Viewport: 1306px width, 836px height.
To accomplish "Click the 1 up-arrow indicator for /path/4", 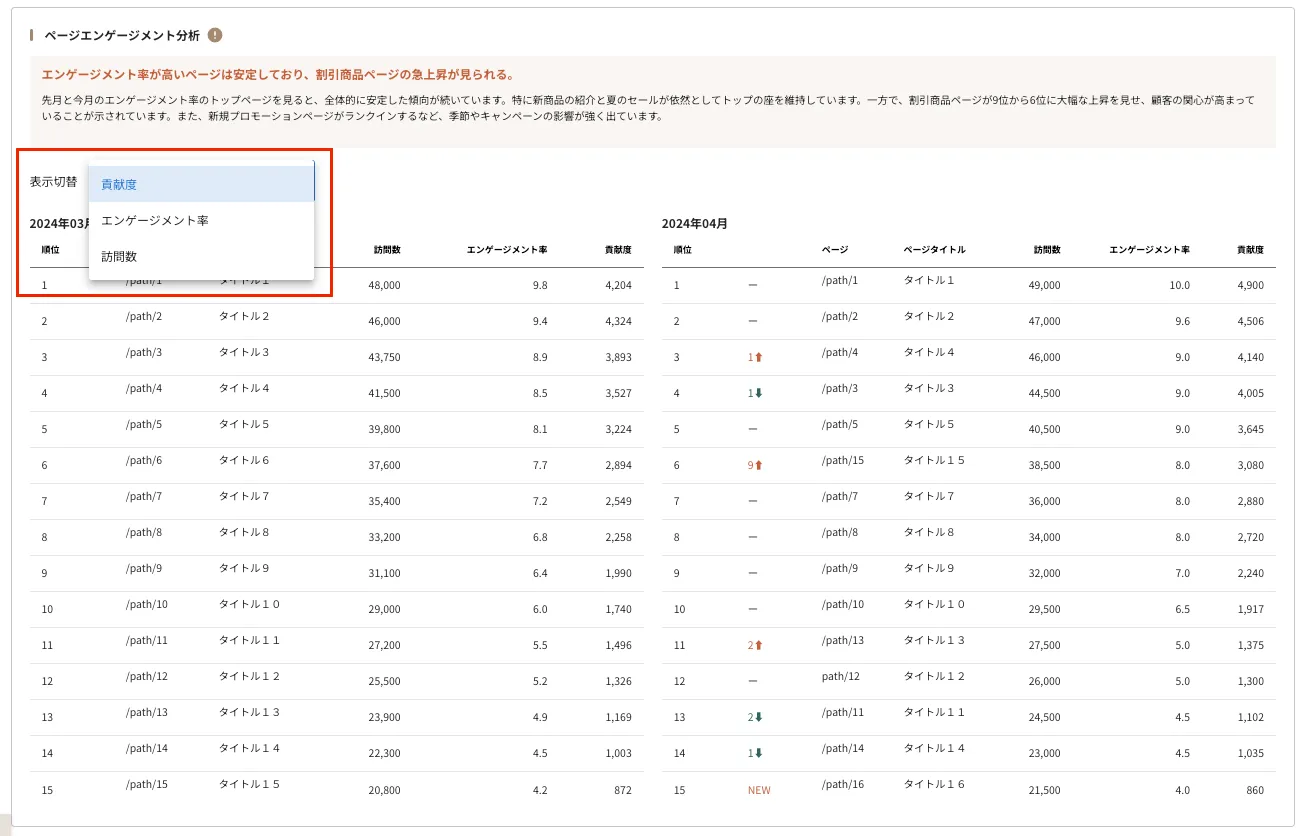I will coord(755,357).
